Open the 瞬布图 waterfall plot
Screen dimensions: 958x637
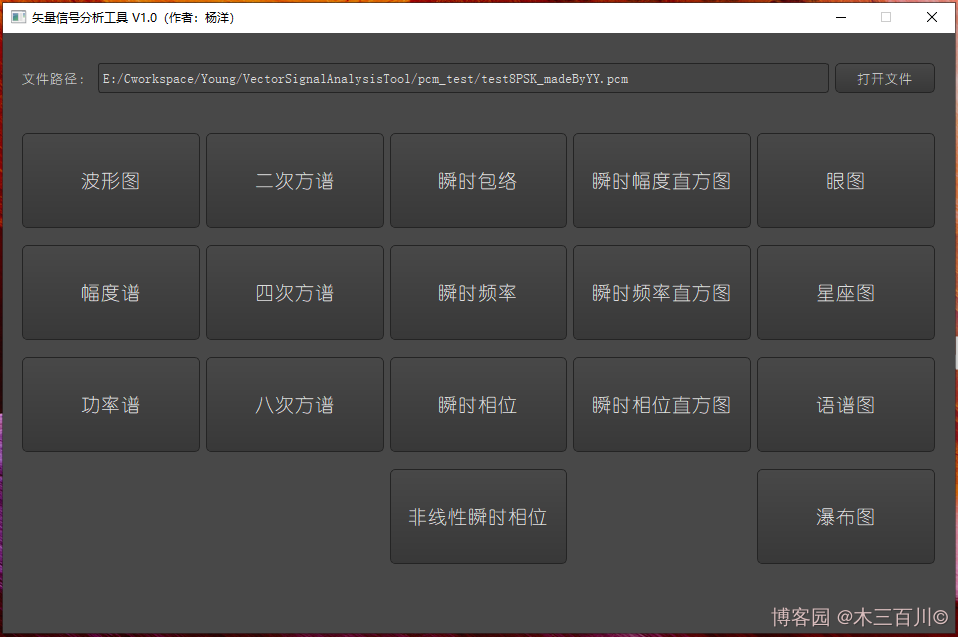click(845, 517)
